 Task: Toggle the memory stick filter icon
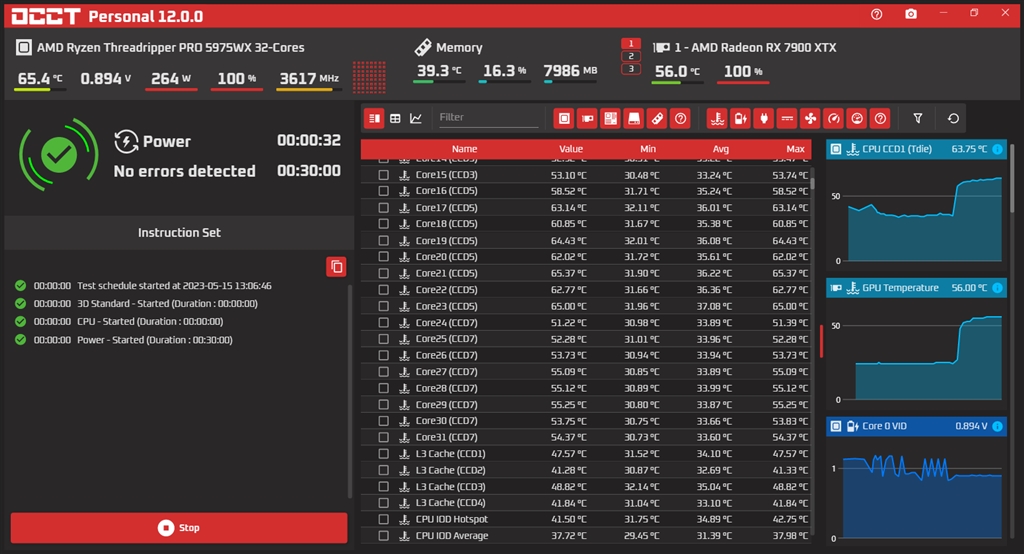click(x=657, y=118)
